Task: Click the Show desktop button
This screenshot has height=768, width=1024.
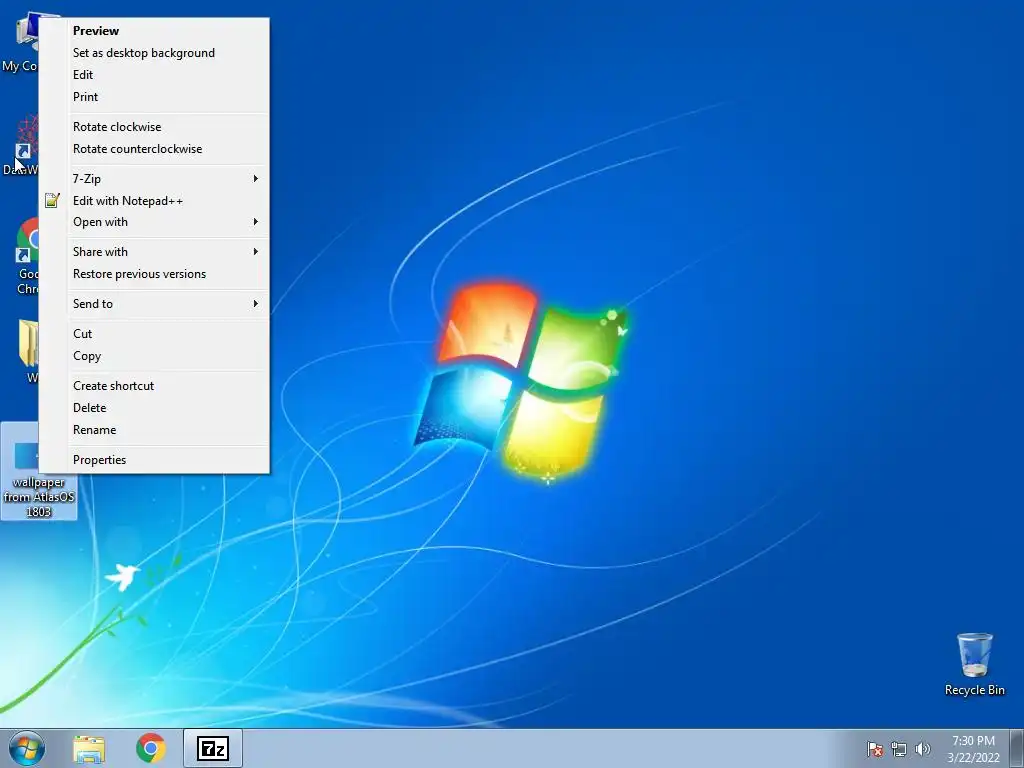Action: (1017, 748)
